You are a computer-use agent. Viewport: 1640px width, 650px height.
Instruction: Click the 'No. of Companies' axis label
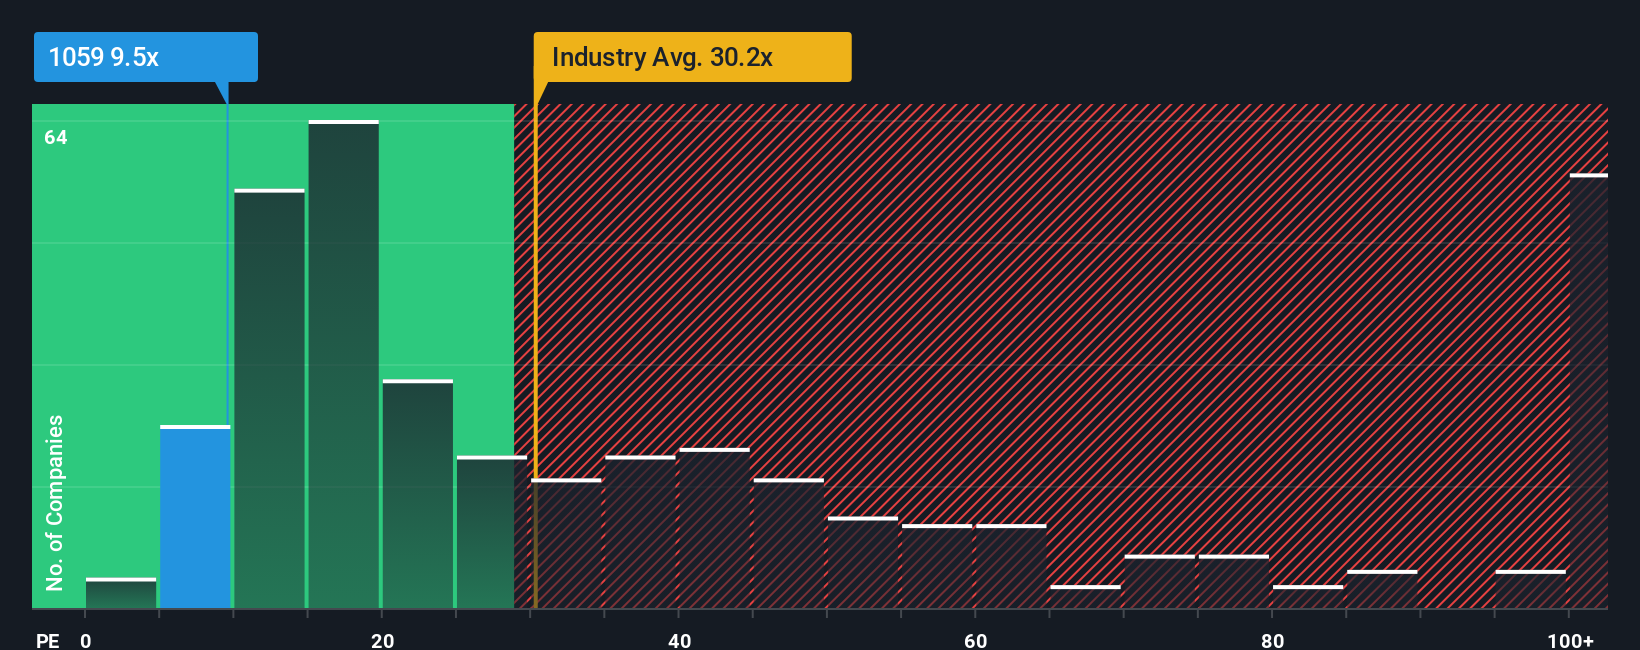click(55, 502)
